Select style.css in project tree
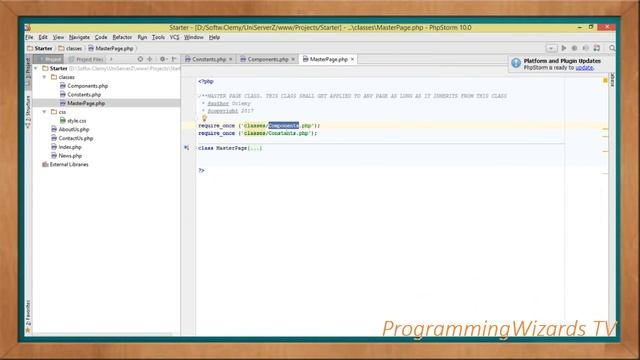This screenshot has height=360, width=640. [x=77, y=120]
